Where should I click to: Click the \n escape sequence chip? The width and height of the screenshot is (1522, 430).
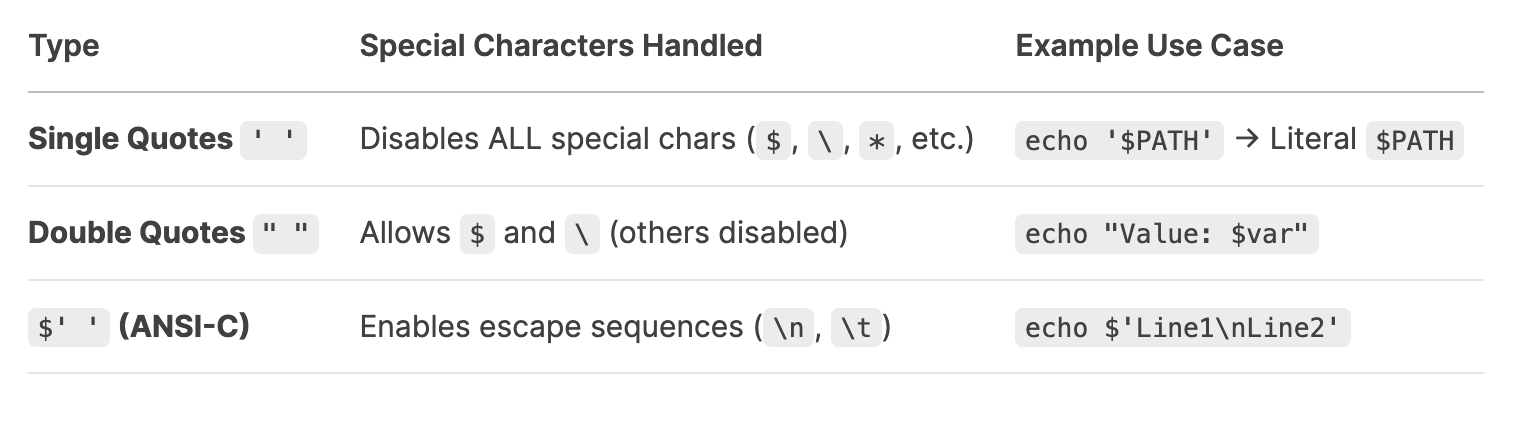pyautogui.click(x=789, y=328)
